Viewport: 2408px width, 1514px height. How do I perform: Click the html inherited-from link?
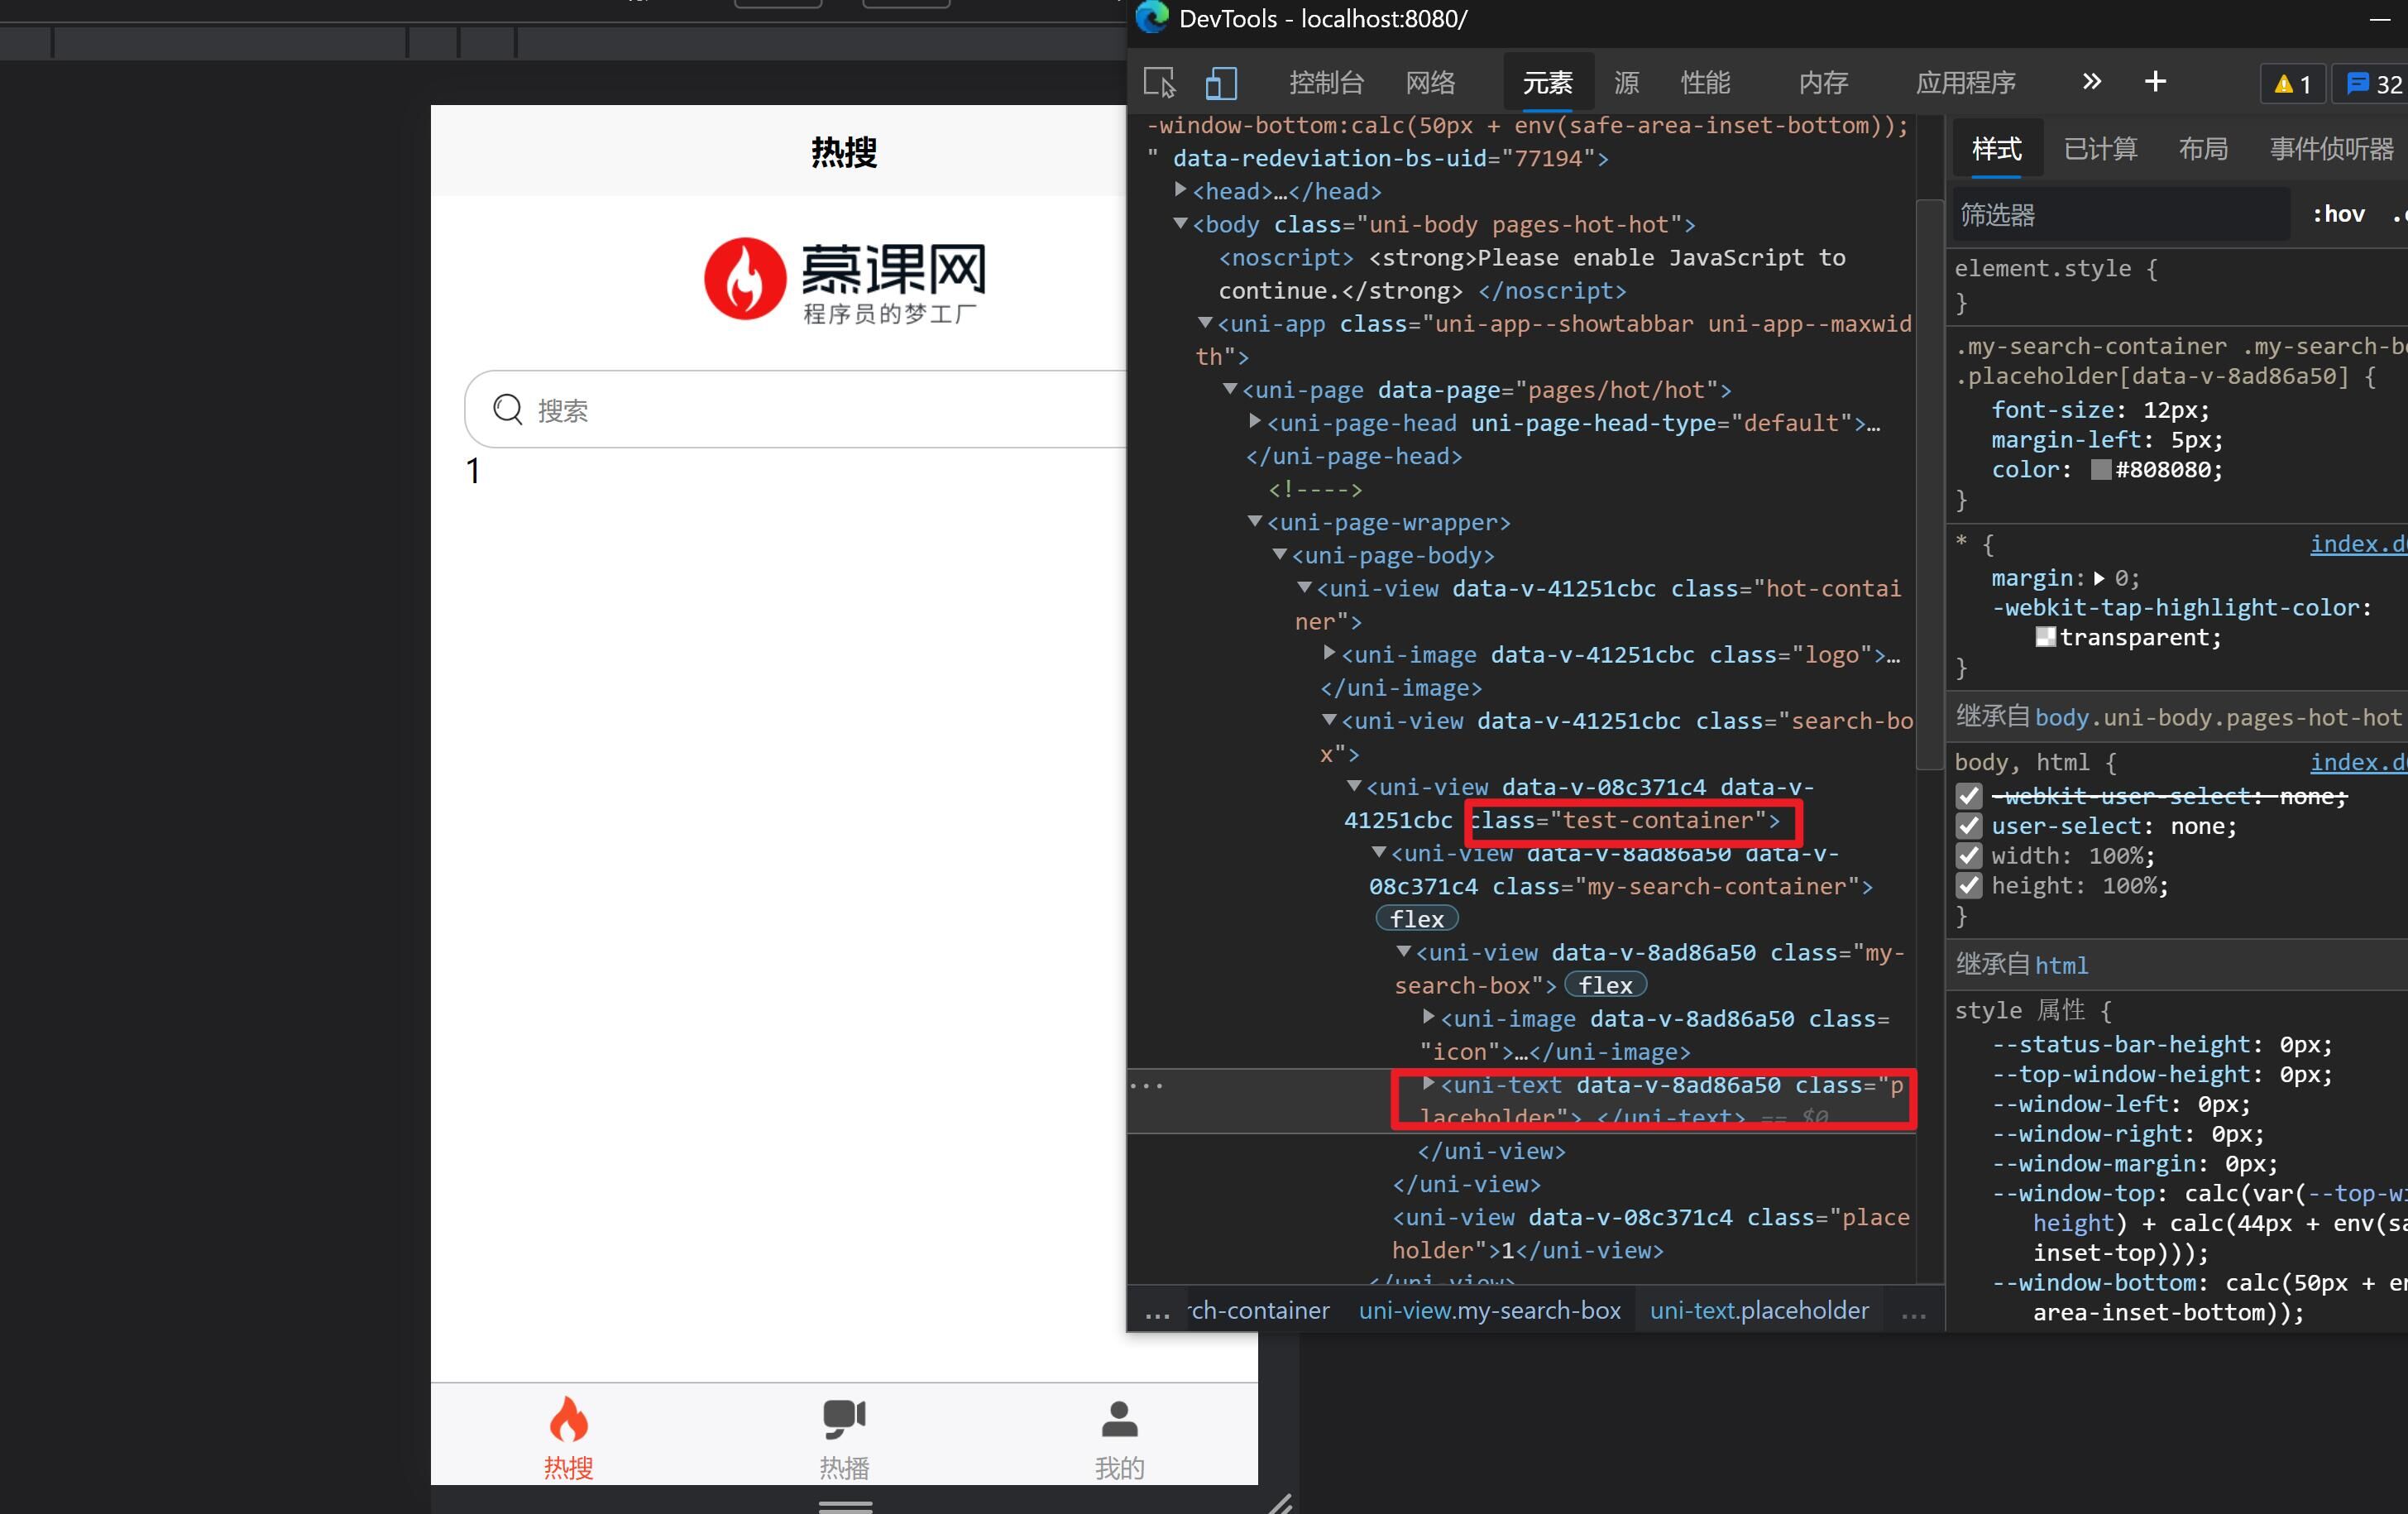click(x=2061, y=965)
